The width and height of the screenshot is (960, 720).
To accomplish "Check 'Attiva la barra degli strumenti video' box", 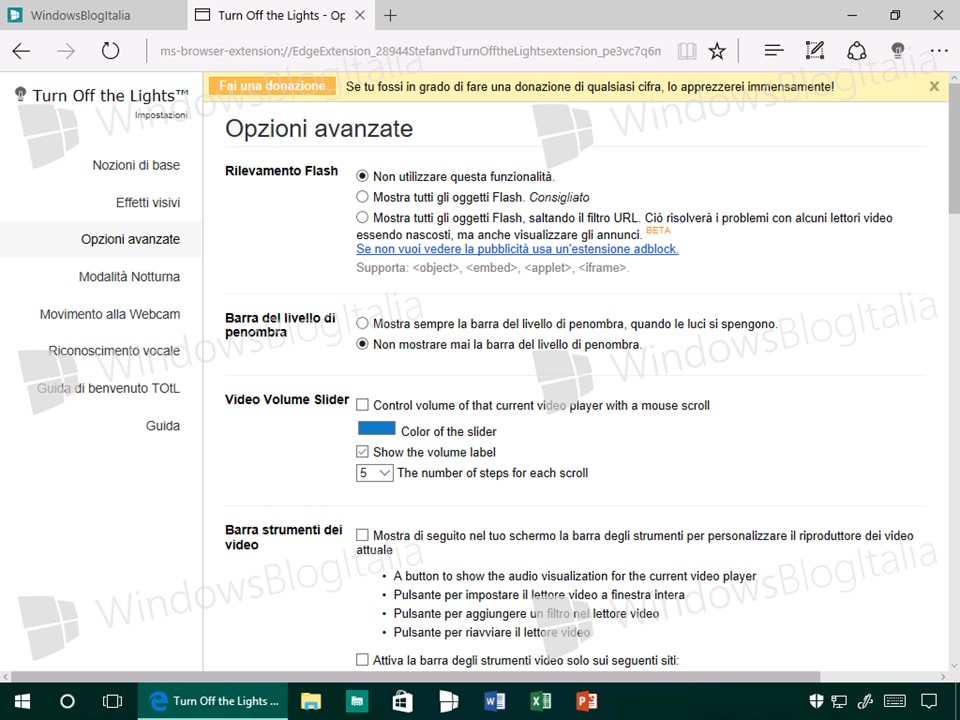I will (362, 660).
